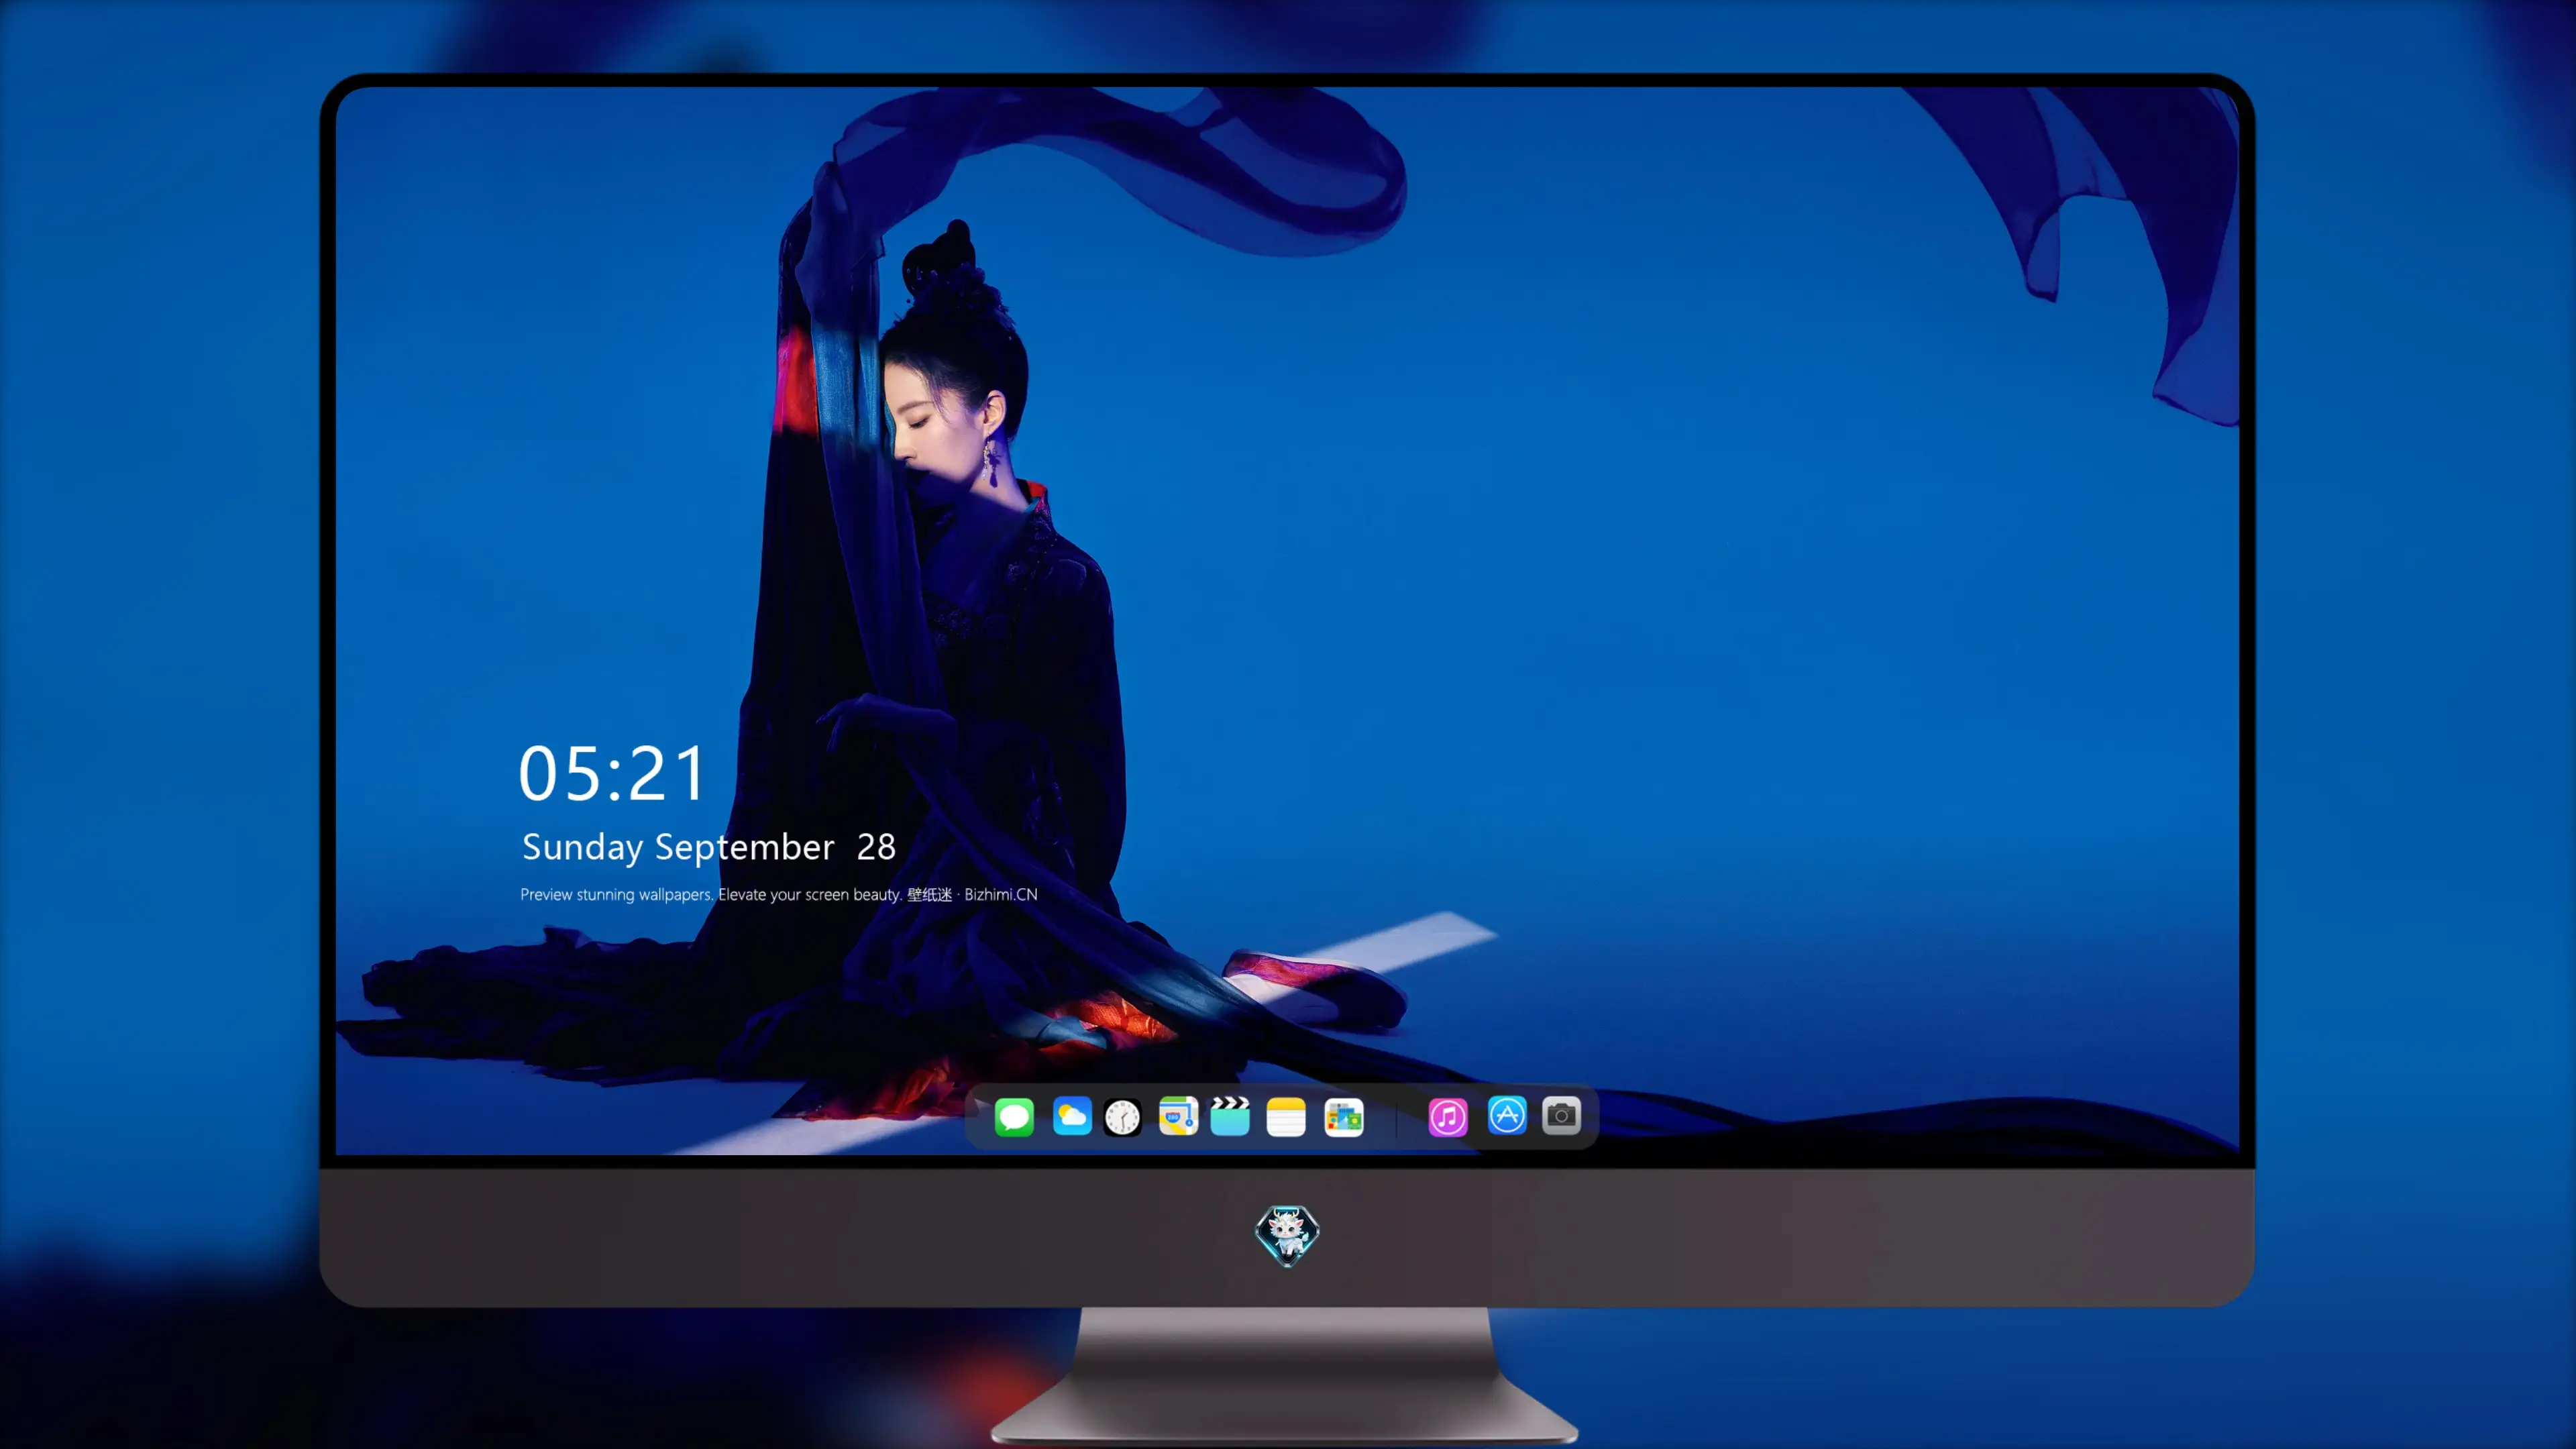Open the Passbook cards app icon

pyautogui.click(x=1343, y=1117)
